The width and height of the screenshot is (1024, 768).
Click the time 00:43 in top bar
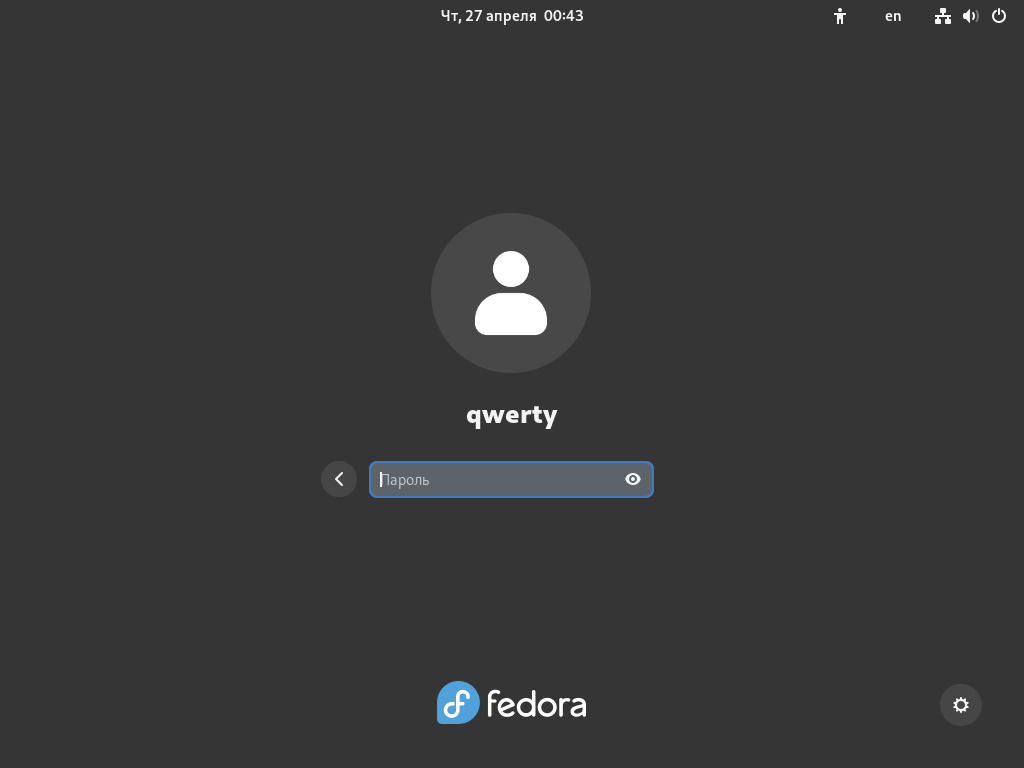[564, 16]
